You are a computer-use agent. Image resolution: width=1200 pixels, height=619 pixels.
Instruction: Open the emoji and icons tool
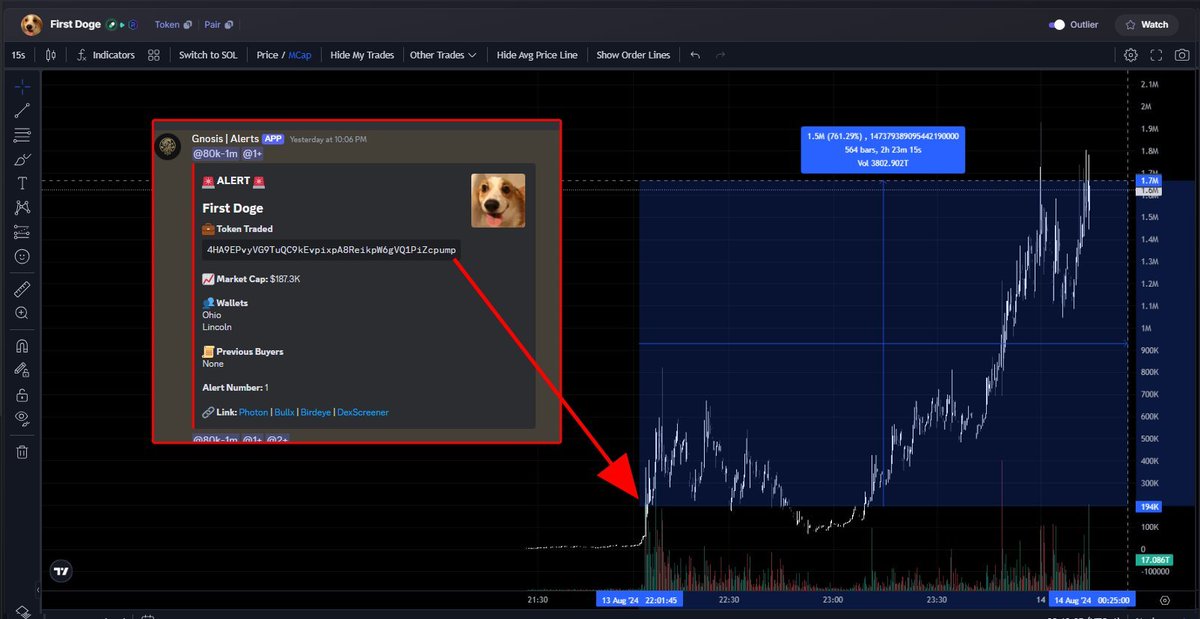[x=22, y=257]
